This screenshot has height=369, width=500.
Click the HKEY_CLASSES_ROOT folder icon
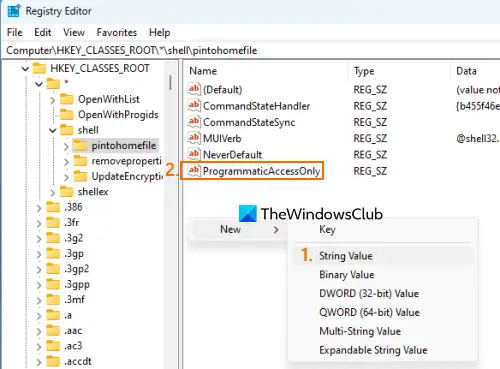(x=39, y=68)
